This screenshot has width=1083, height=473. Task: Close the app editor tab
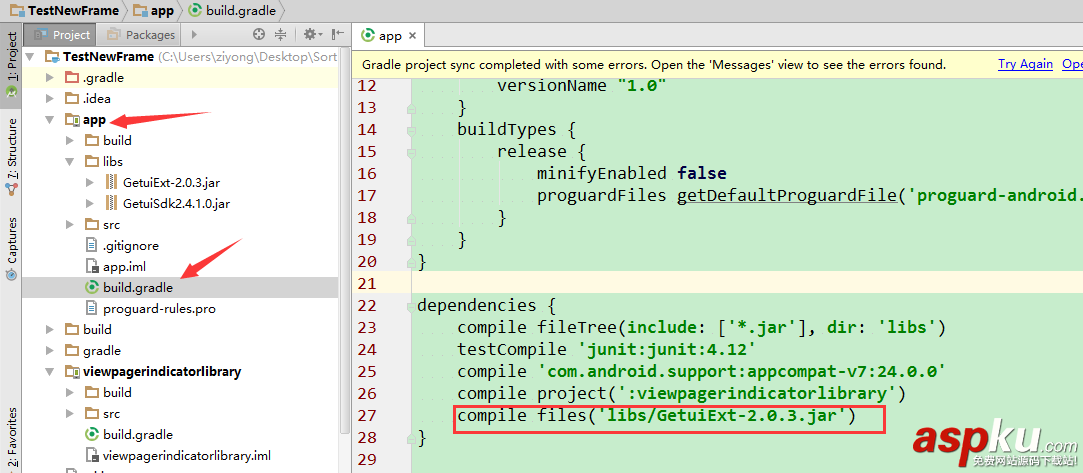tap(412, 35)
